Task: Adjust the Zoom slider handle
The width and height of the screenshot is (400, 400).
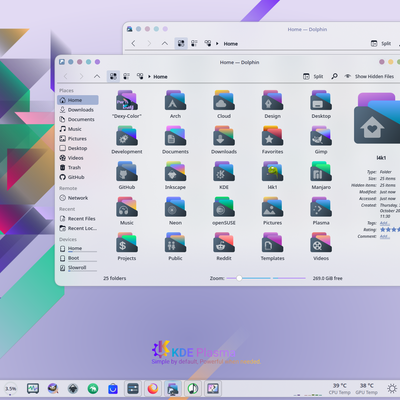Action: tap(239, 278)
